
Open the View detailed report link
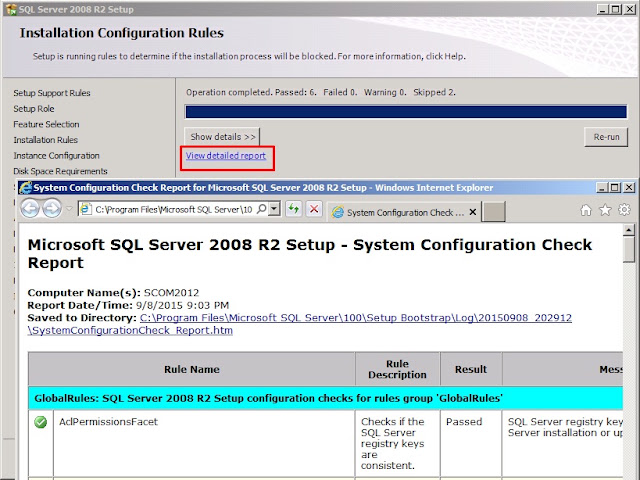tap(226, 156)
